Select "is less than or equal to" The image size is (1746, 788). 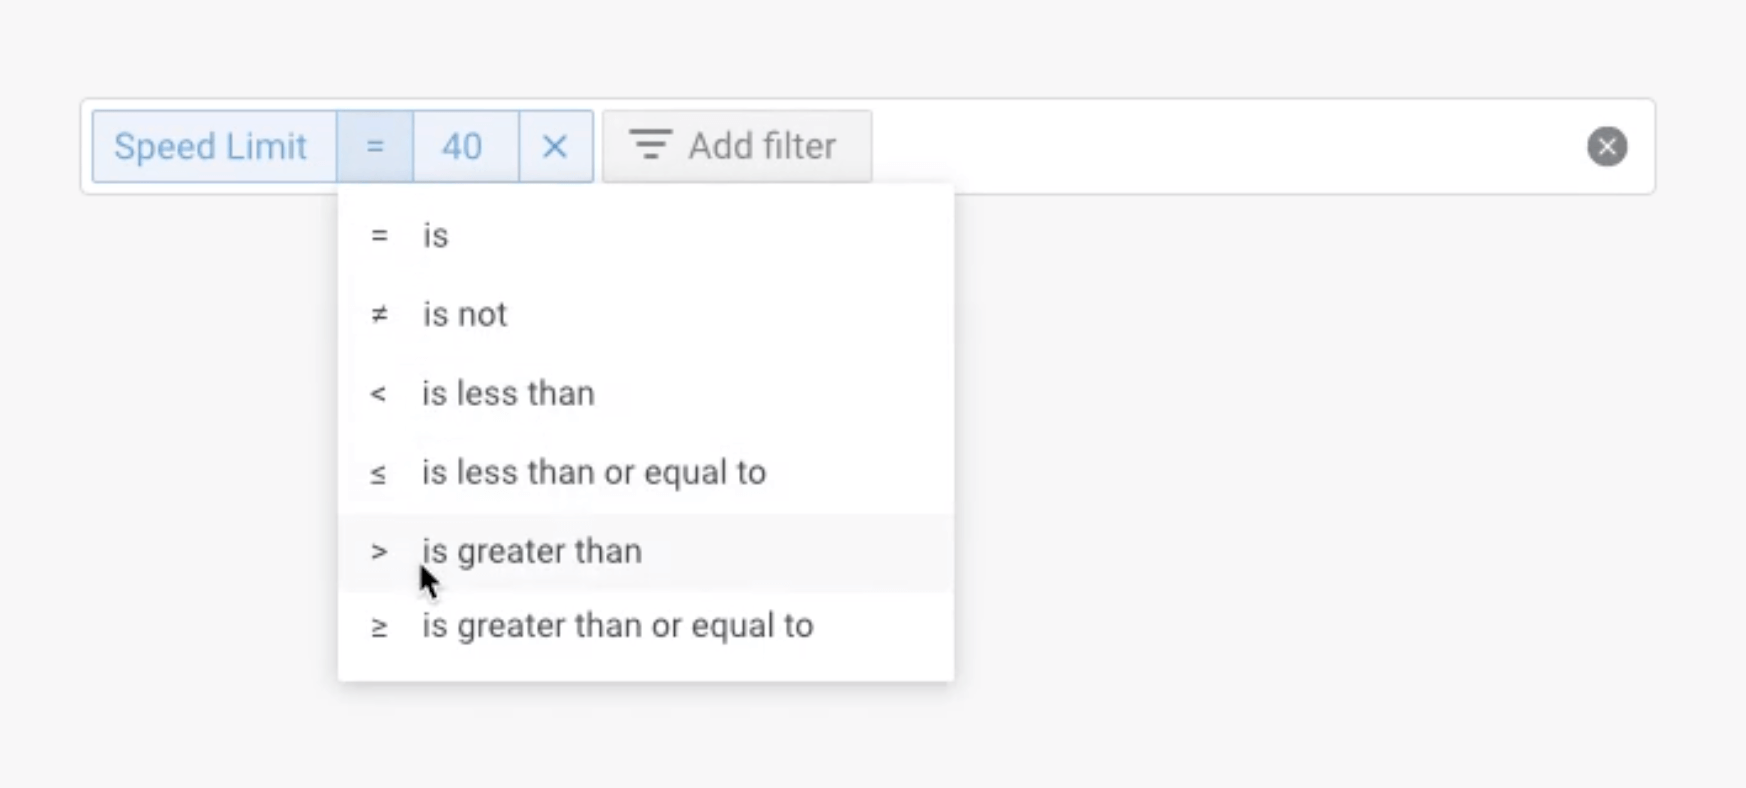[x=594, y=473]
